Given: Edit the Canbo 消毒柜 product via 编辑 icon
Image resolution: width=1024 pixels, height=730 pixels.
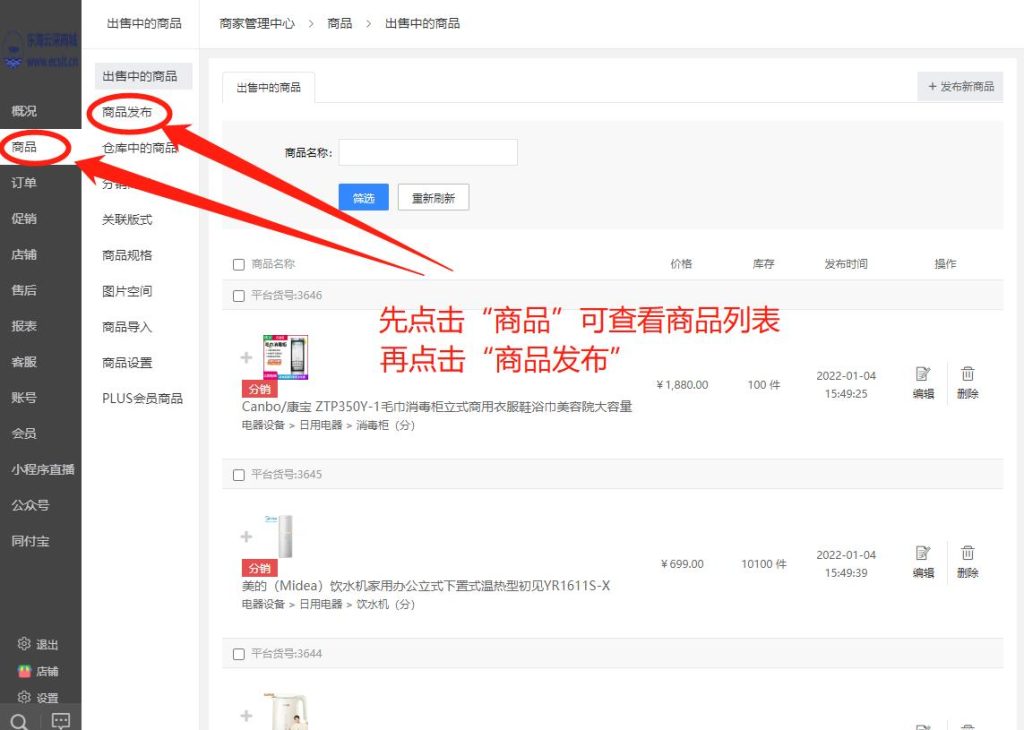Looking at the screenshot, I should point(921,375).
